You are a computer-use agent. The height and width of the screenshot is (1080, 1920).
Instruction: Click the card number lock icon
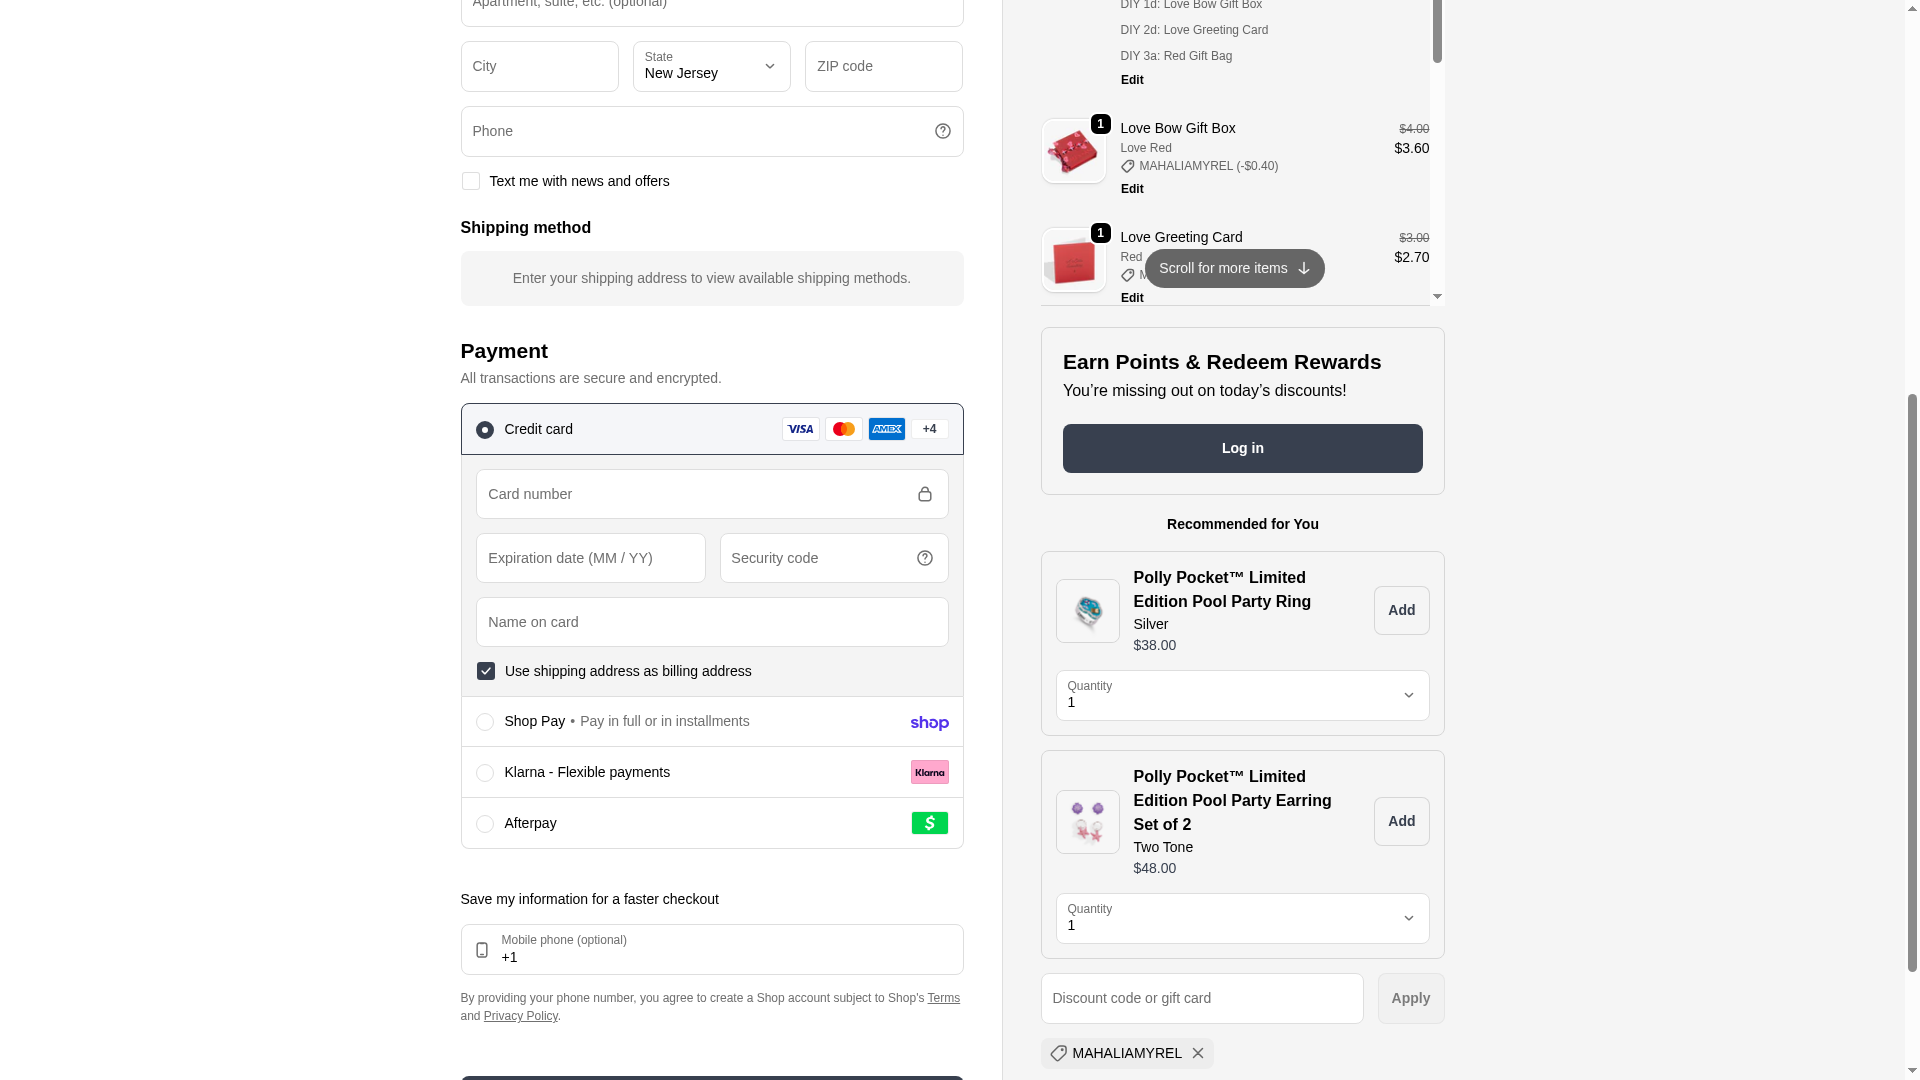pos(924,494)
